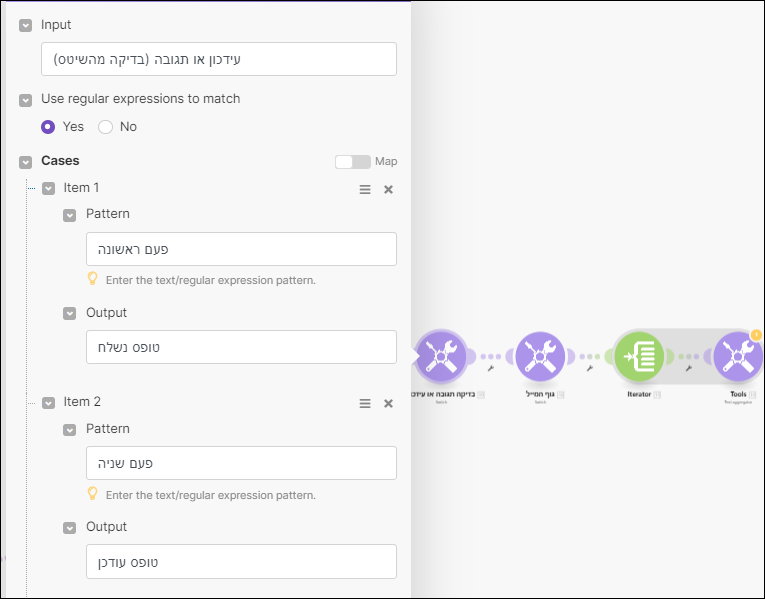Remove Item 1 with its X icon

coord(389,189)
